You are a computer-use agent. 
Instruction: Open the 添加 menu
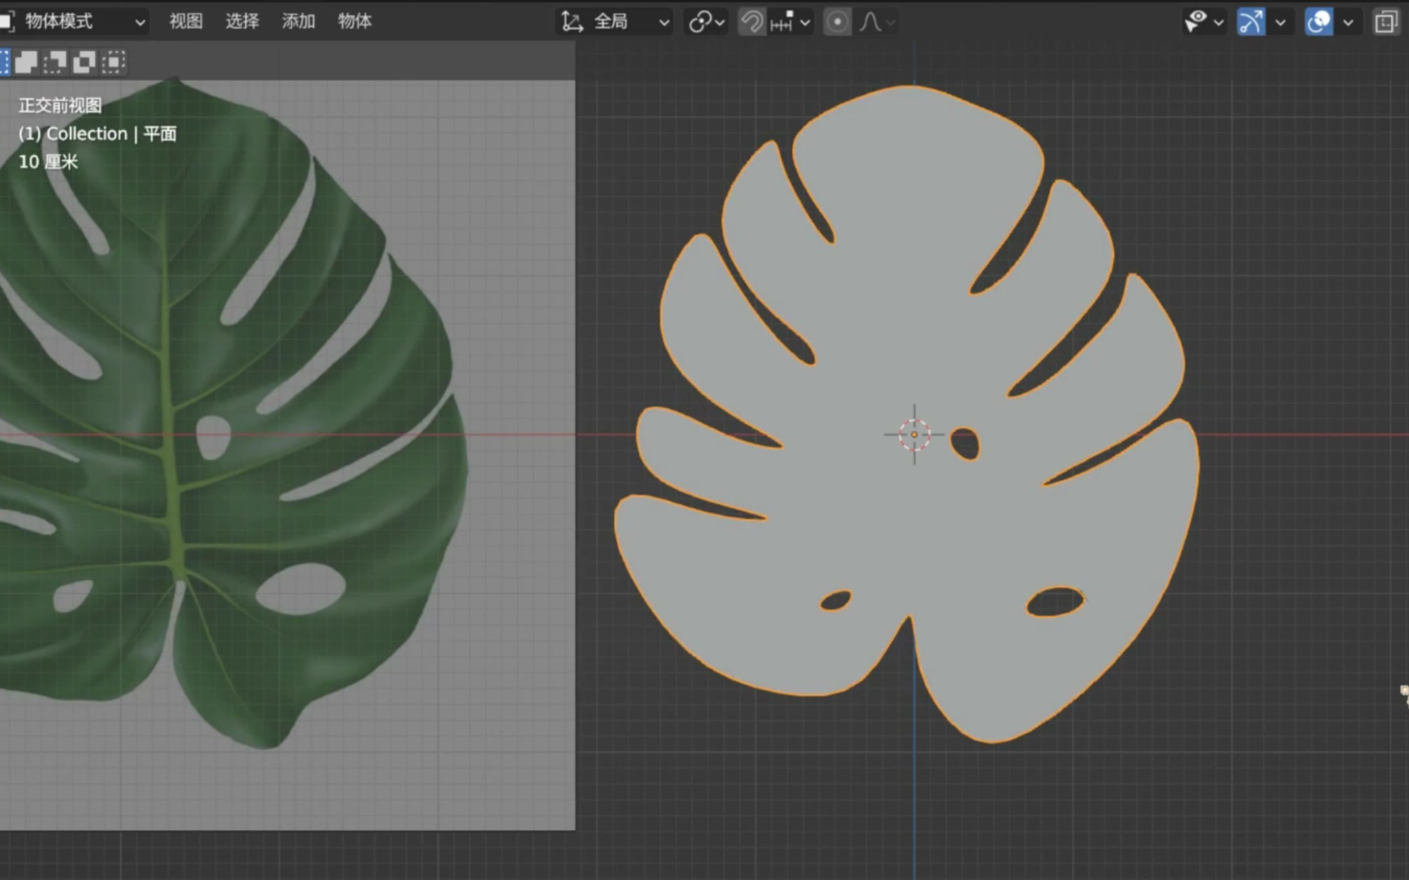point(298,21)
